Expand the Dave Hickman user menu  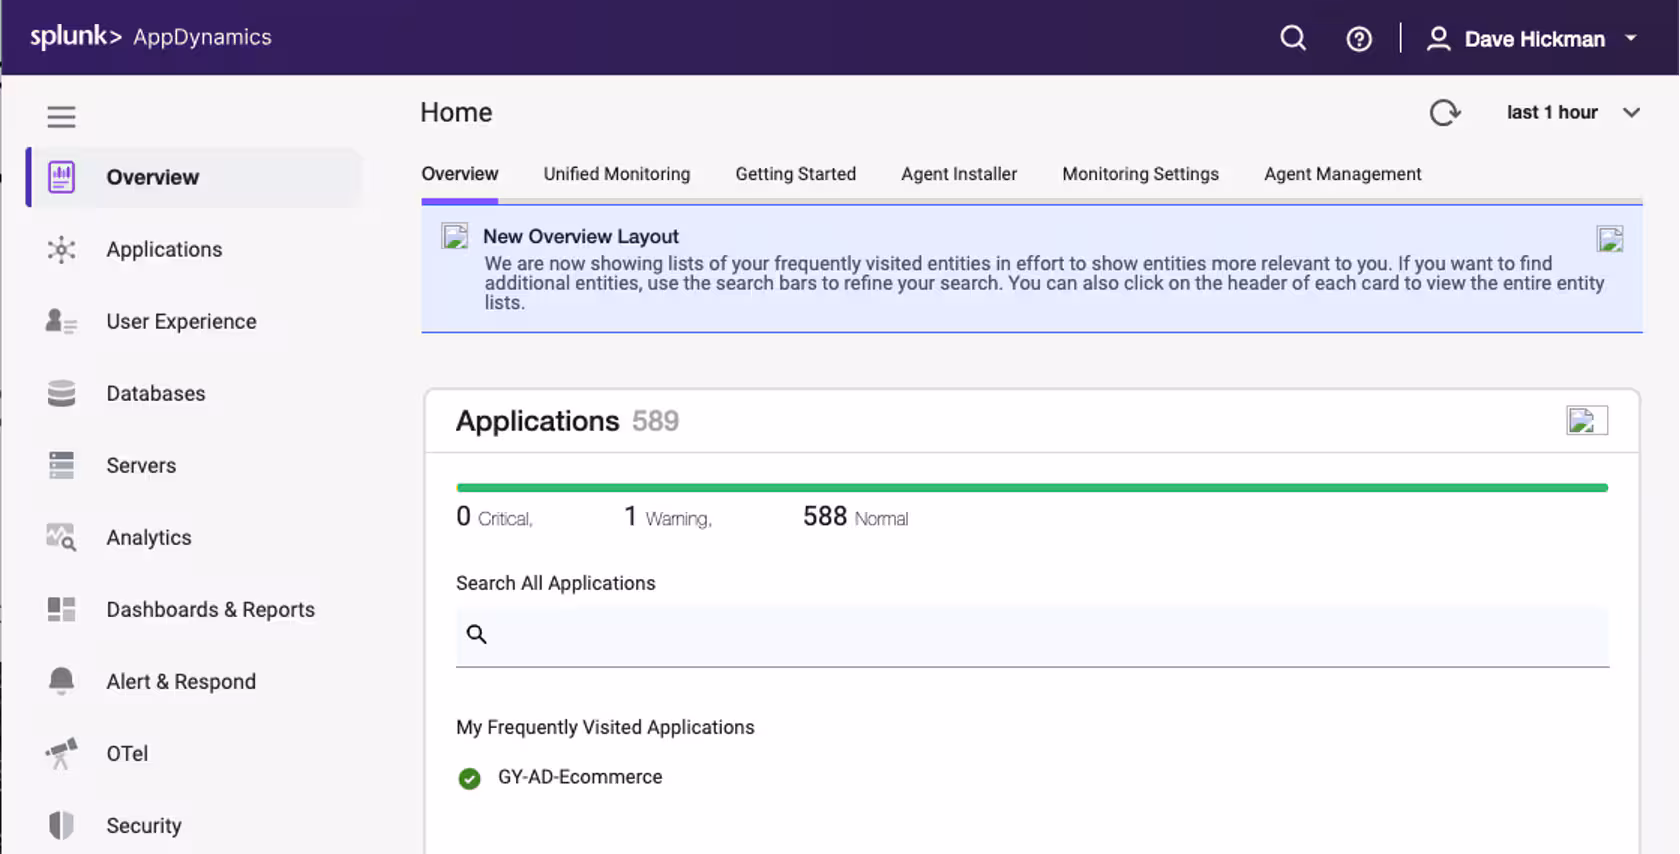(x=1533, y=39)
